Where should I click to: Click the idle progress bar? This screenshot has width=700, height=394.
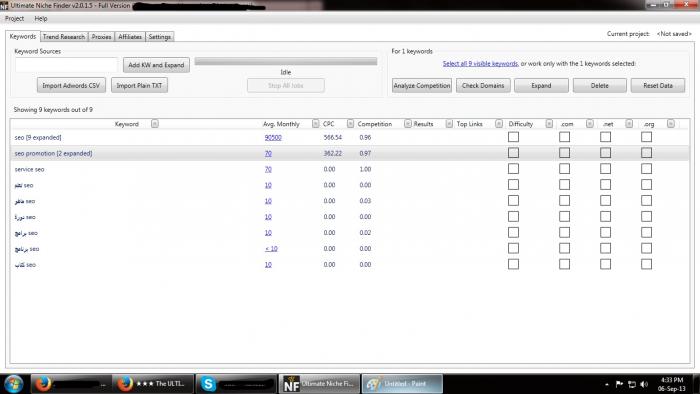coord(286,62)
